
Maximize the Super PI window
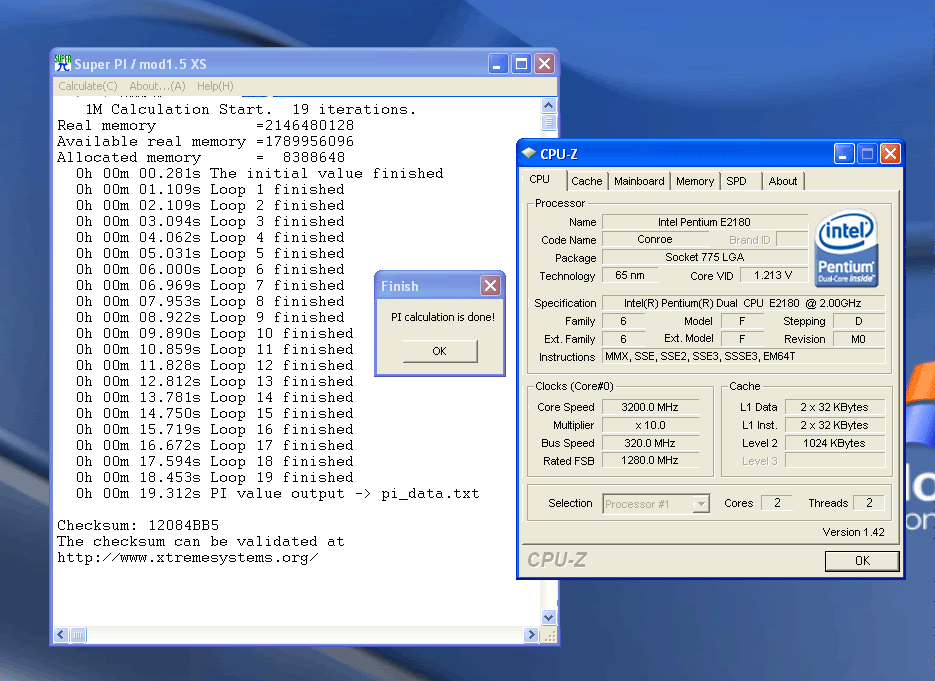[521, 64]
